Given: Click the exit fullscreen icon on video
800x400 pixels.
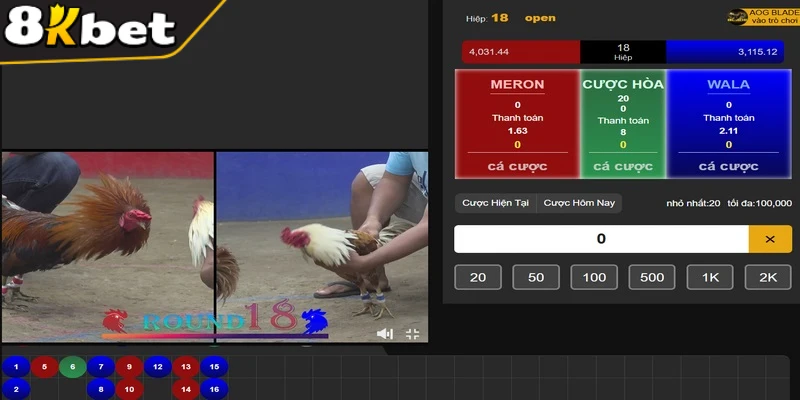Looking at the screenshot, I should [x=412, y=334].
